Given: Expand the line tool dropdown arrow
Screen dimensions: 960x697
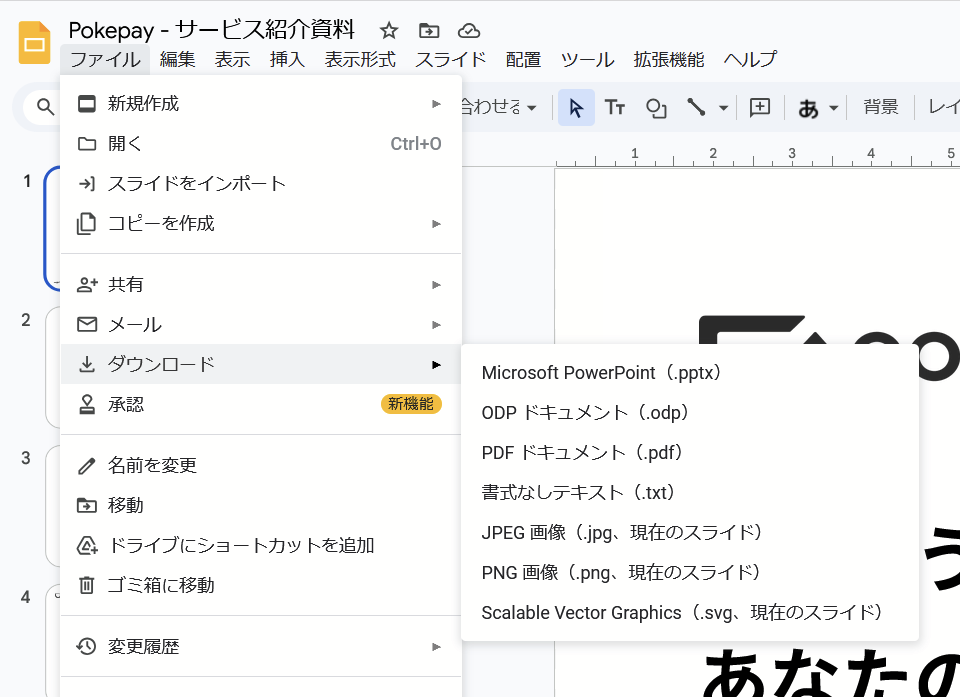Looking at the screenshot, I should 723,108.
